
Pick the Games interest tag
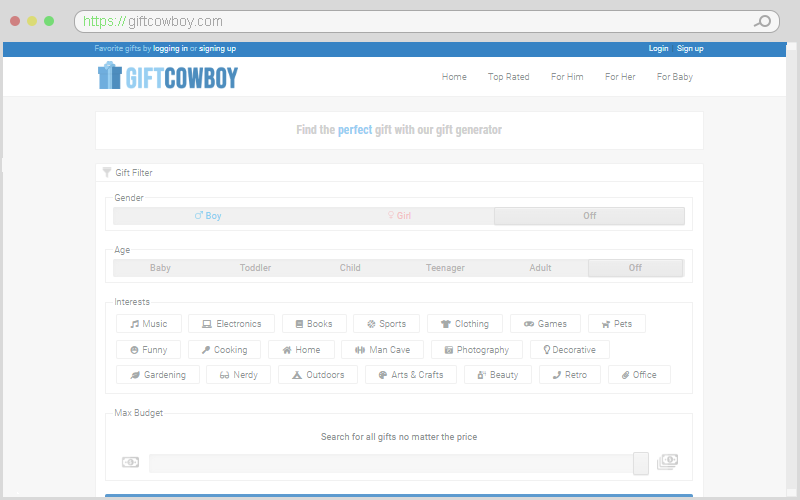545,324
